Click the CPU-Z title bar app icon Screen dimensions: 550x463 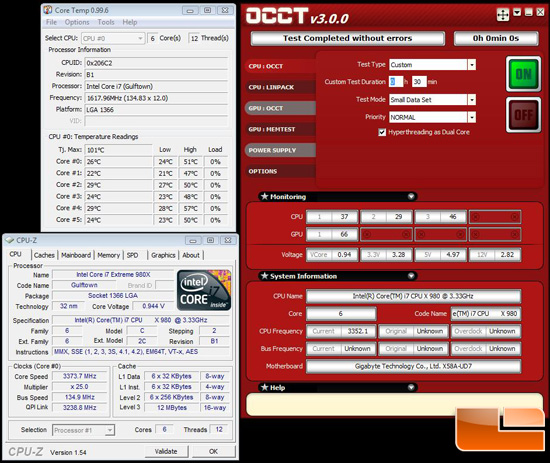9,240
